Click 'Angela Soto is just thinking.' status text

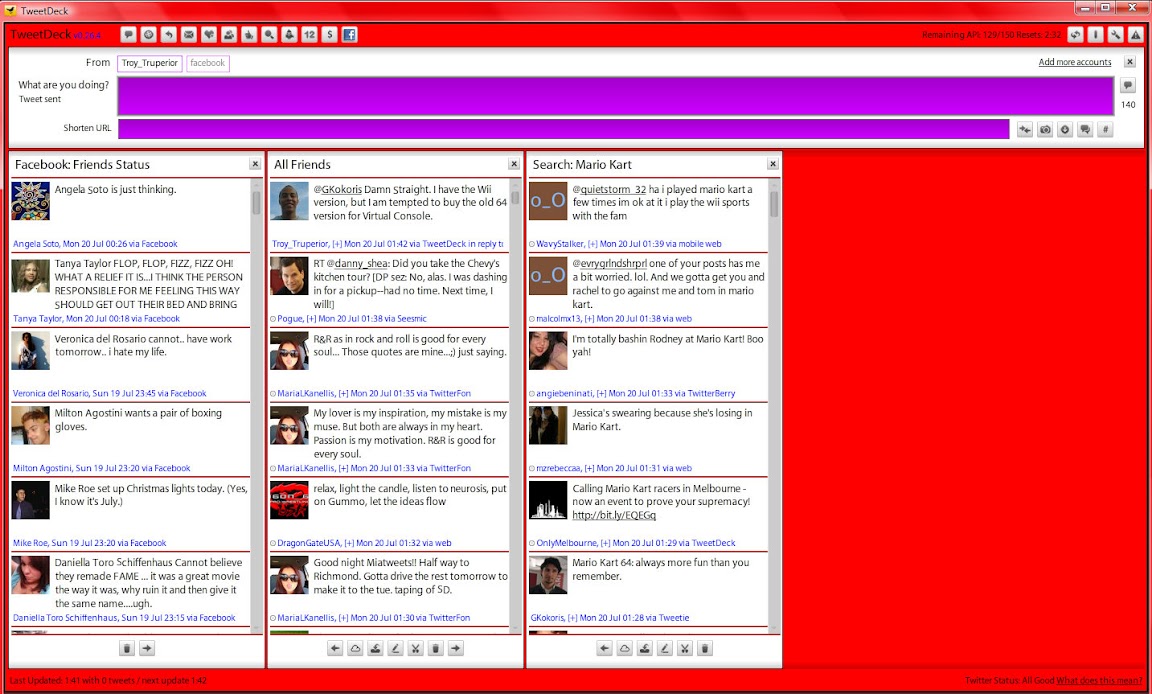115,189
